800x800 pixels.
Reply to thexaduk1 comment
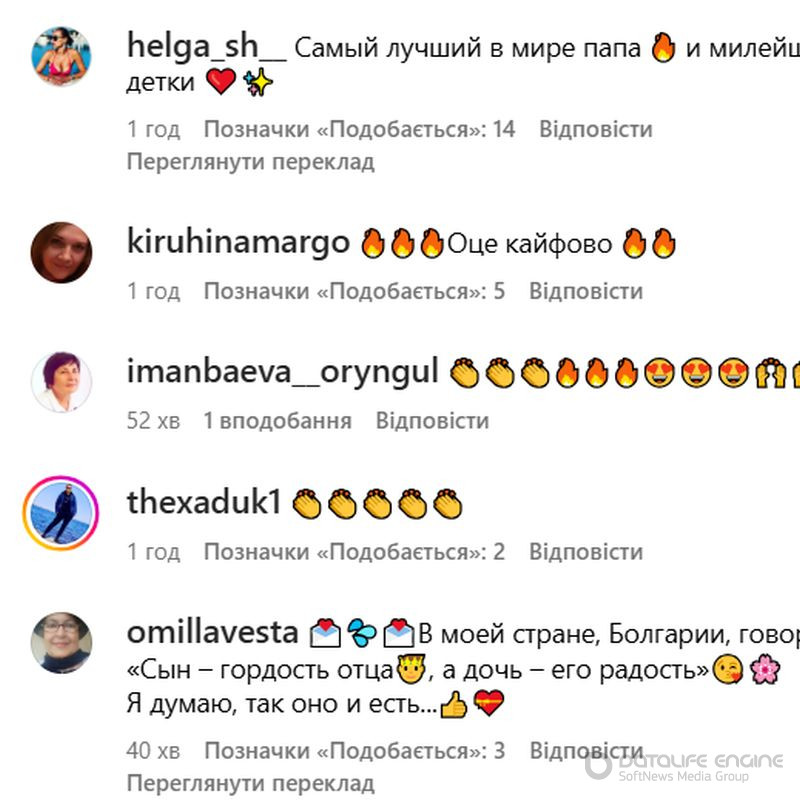click(x=586, y=552)
